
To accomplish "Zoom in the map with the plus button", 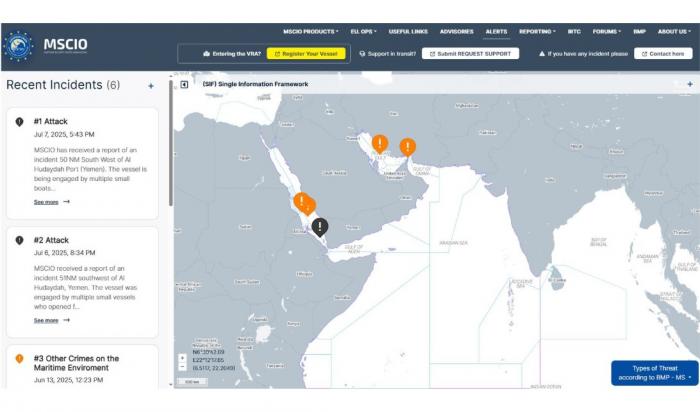I will 182,358.
